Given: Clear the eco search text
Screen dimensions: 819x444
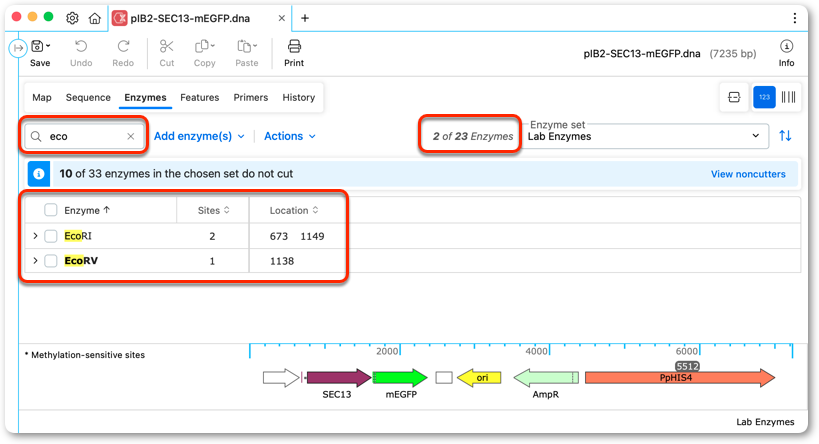Looking at the screenshot, I should point(131,136).
